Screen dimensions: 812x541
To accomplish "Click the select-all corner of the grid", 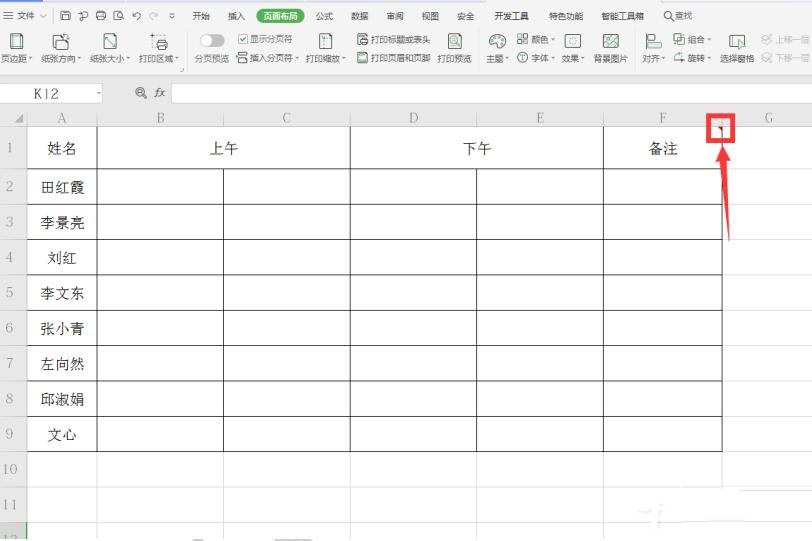I will click(x=19, y=119).
